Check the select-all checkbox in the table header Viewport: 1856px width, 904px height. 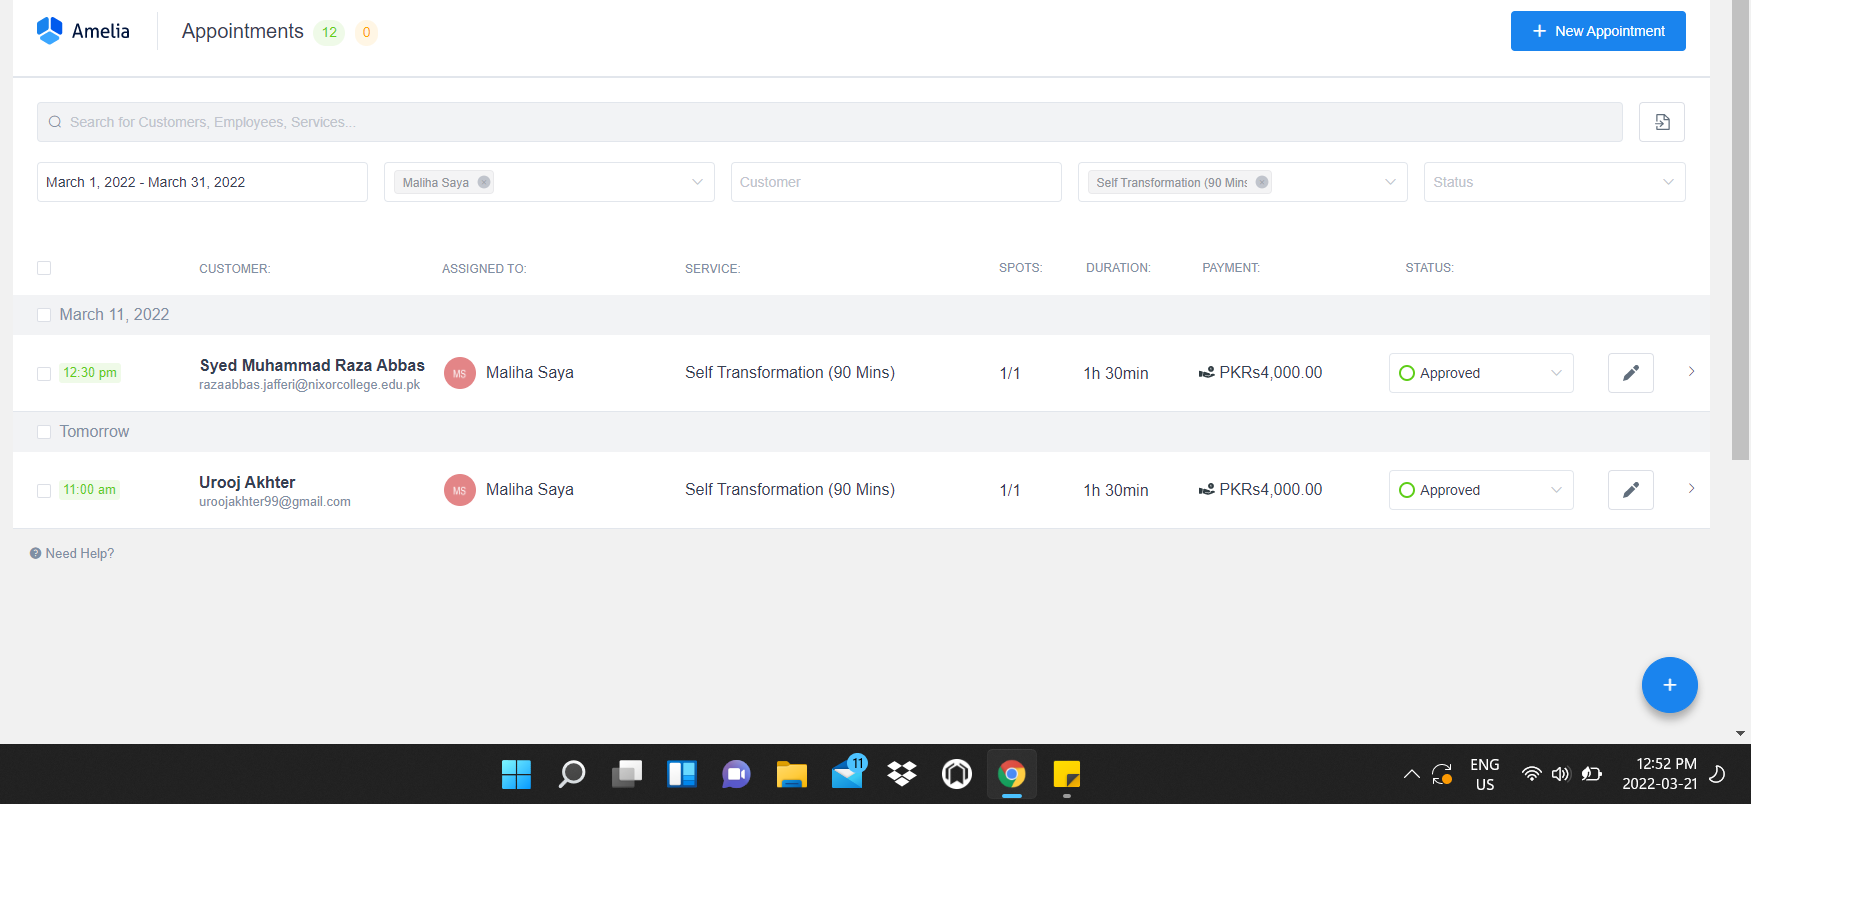click(x=44, y=268)
